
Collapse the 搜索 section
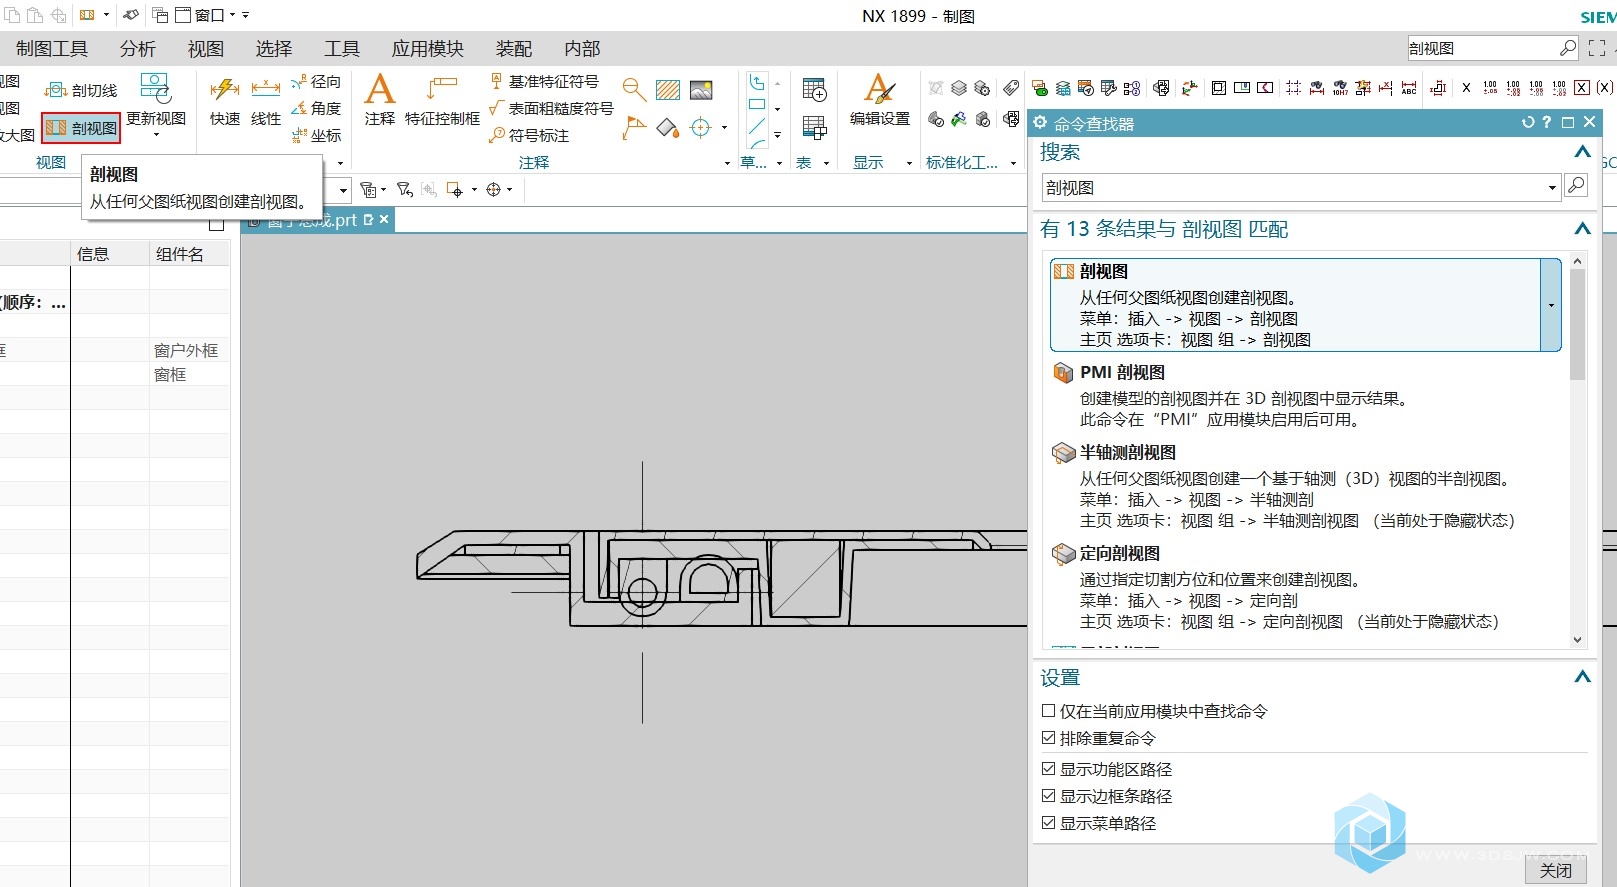click(1582, 152)
